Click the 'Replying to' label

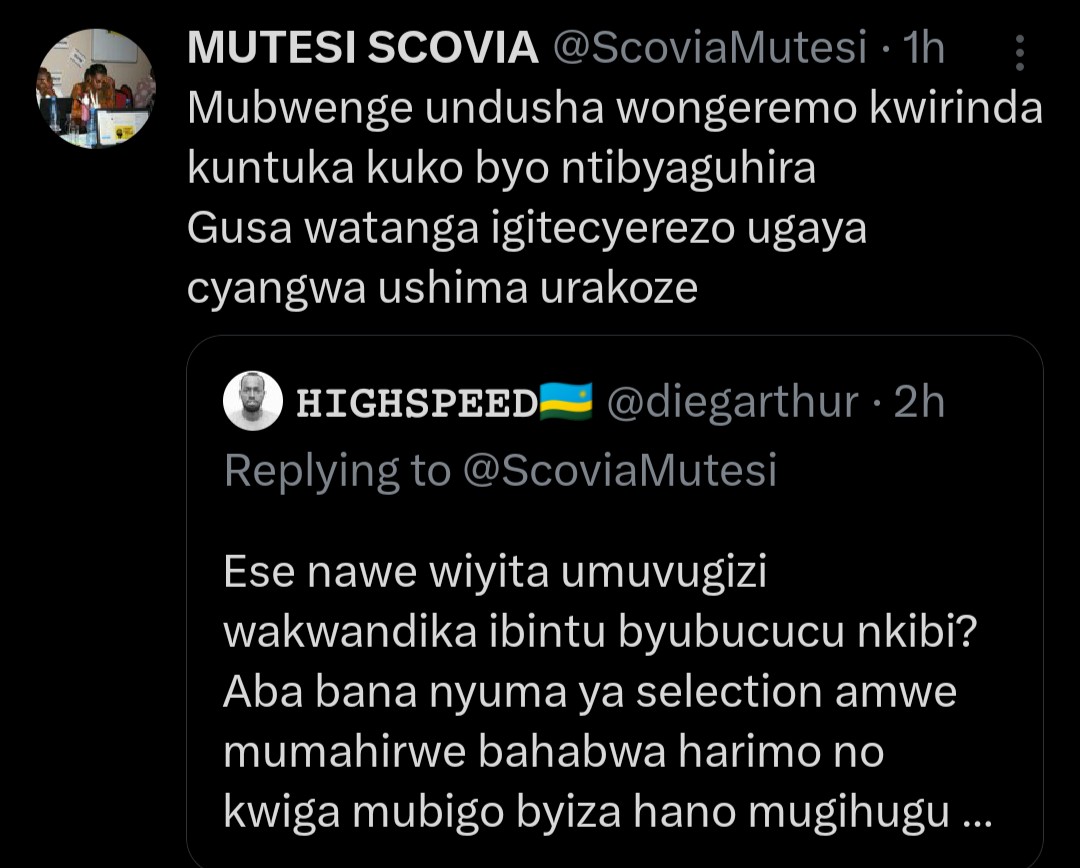pyautogui.click(x=338, y=470)
